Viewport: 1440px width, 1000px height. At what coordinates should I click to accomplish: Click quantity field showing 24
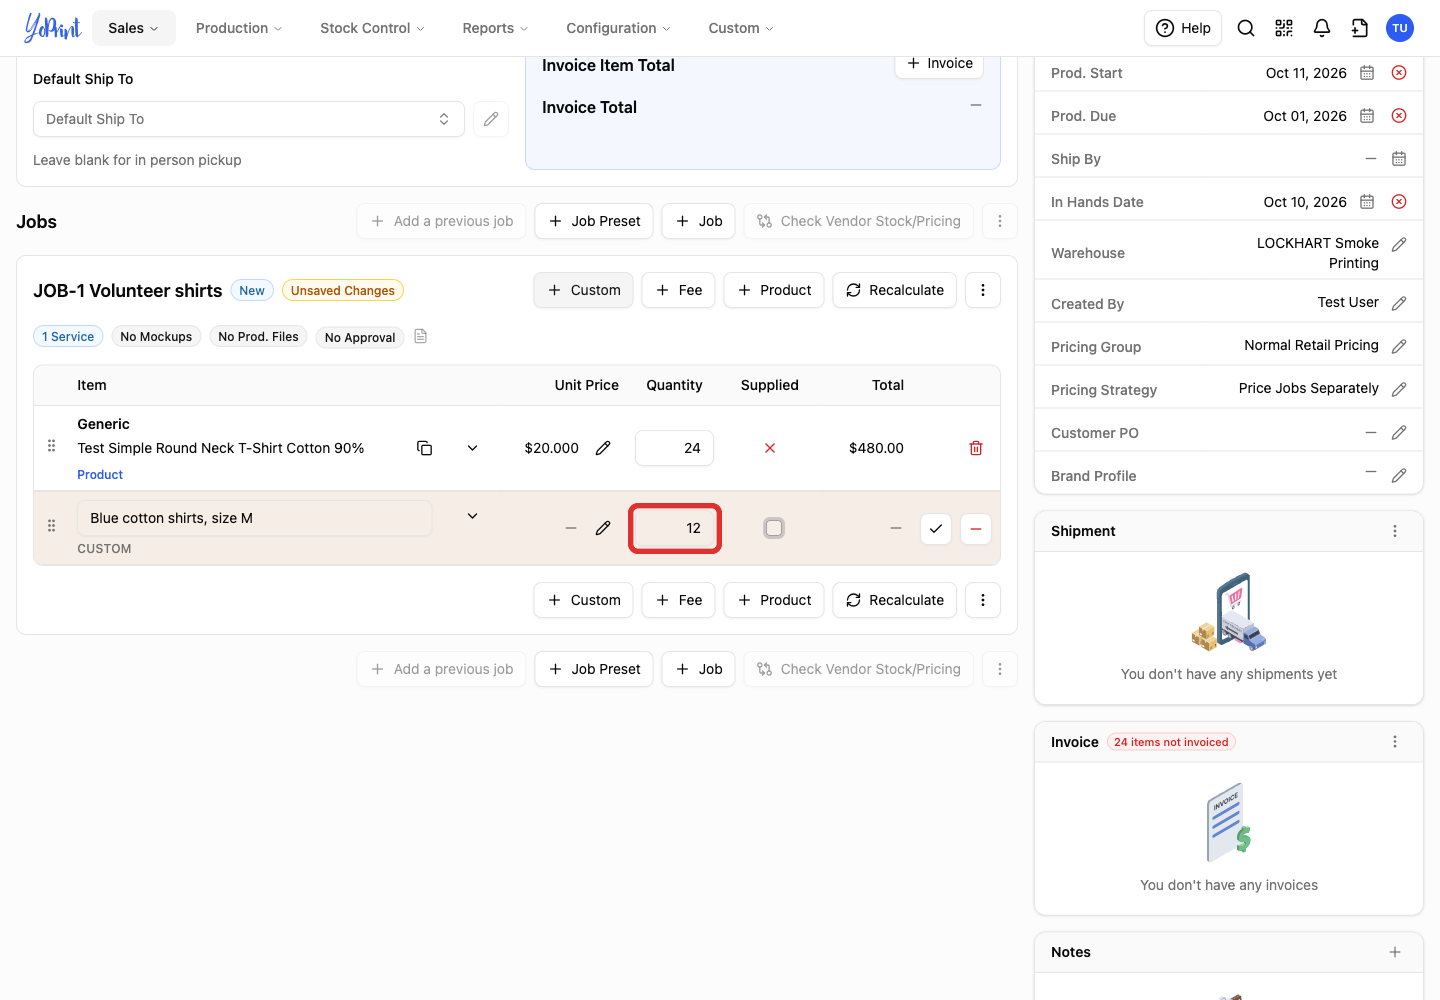675,448
